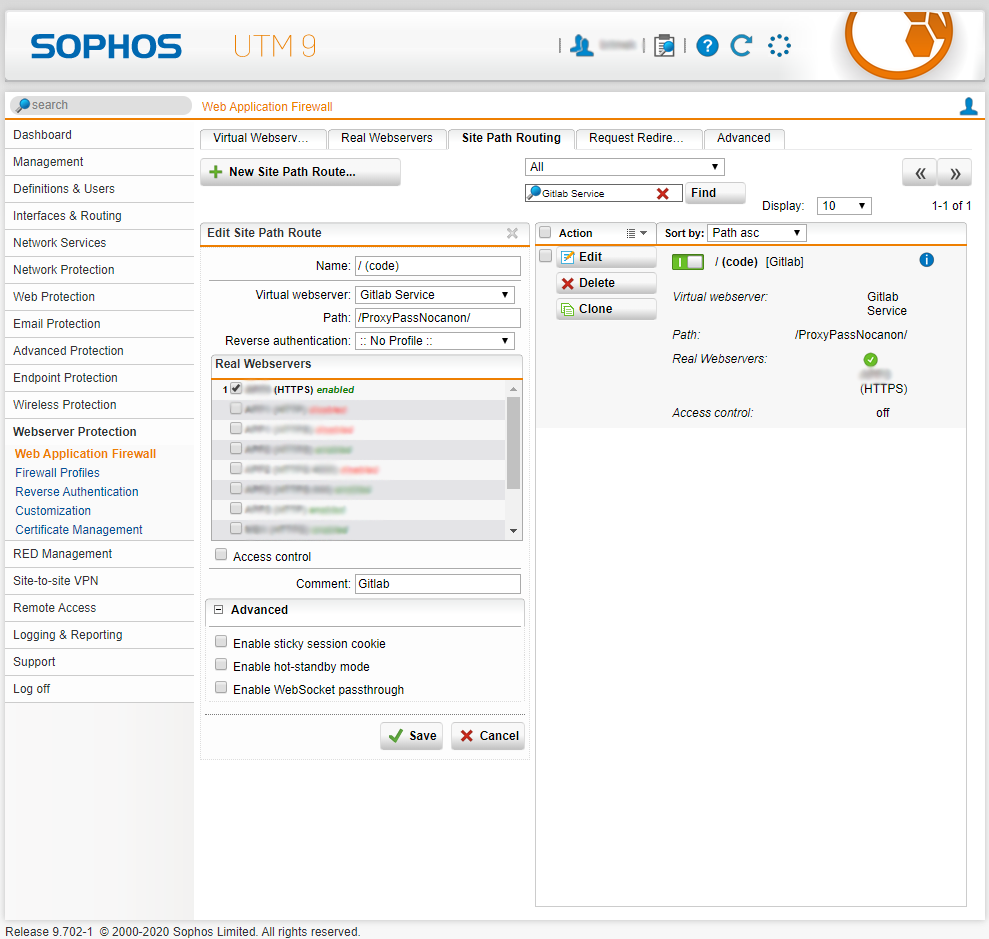
Task: Clear the Gitlab Service filter with red X
Action: point(662,194)
